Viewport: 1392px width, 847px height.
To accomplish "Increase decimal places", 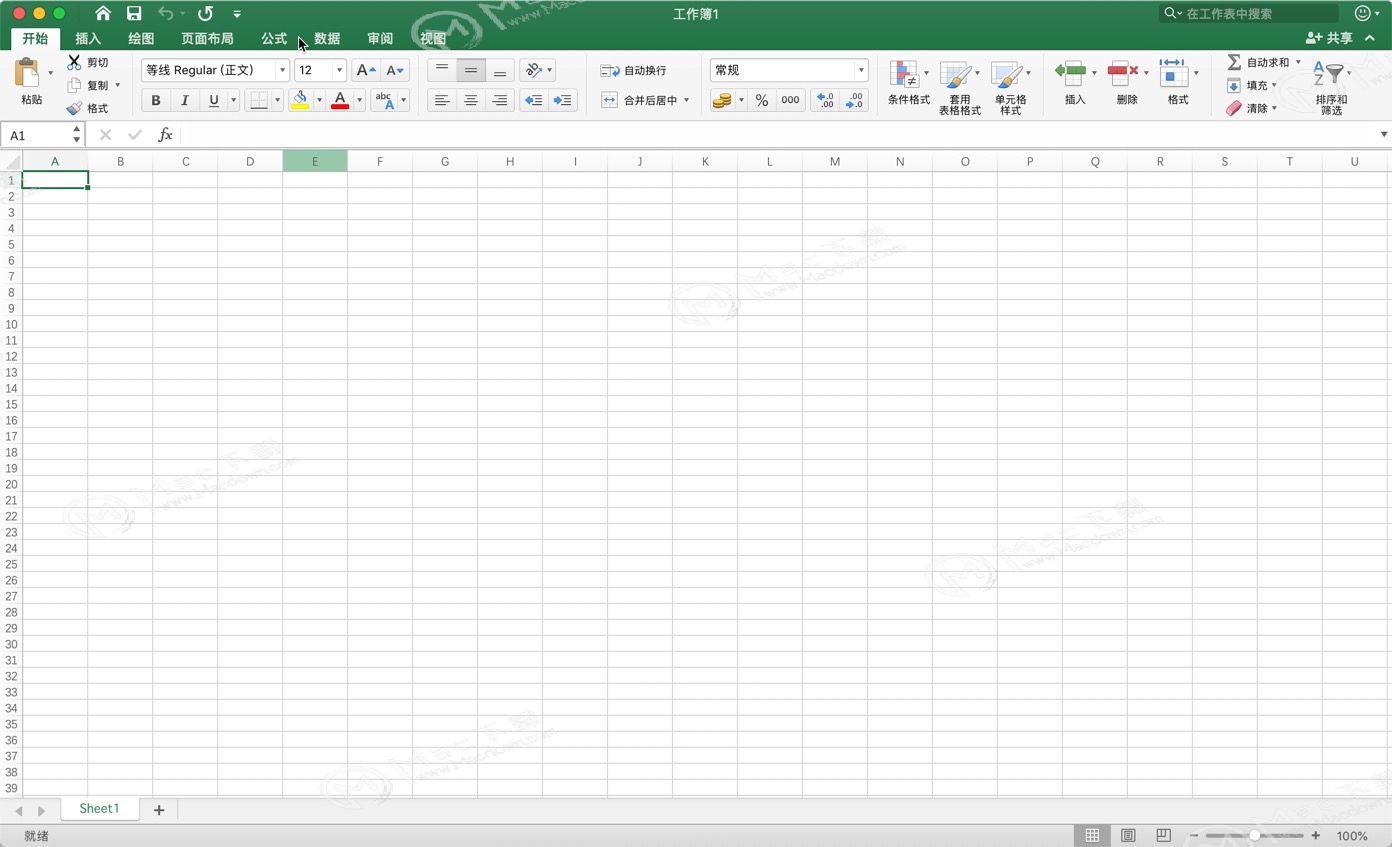I will tap(825, 100).
